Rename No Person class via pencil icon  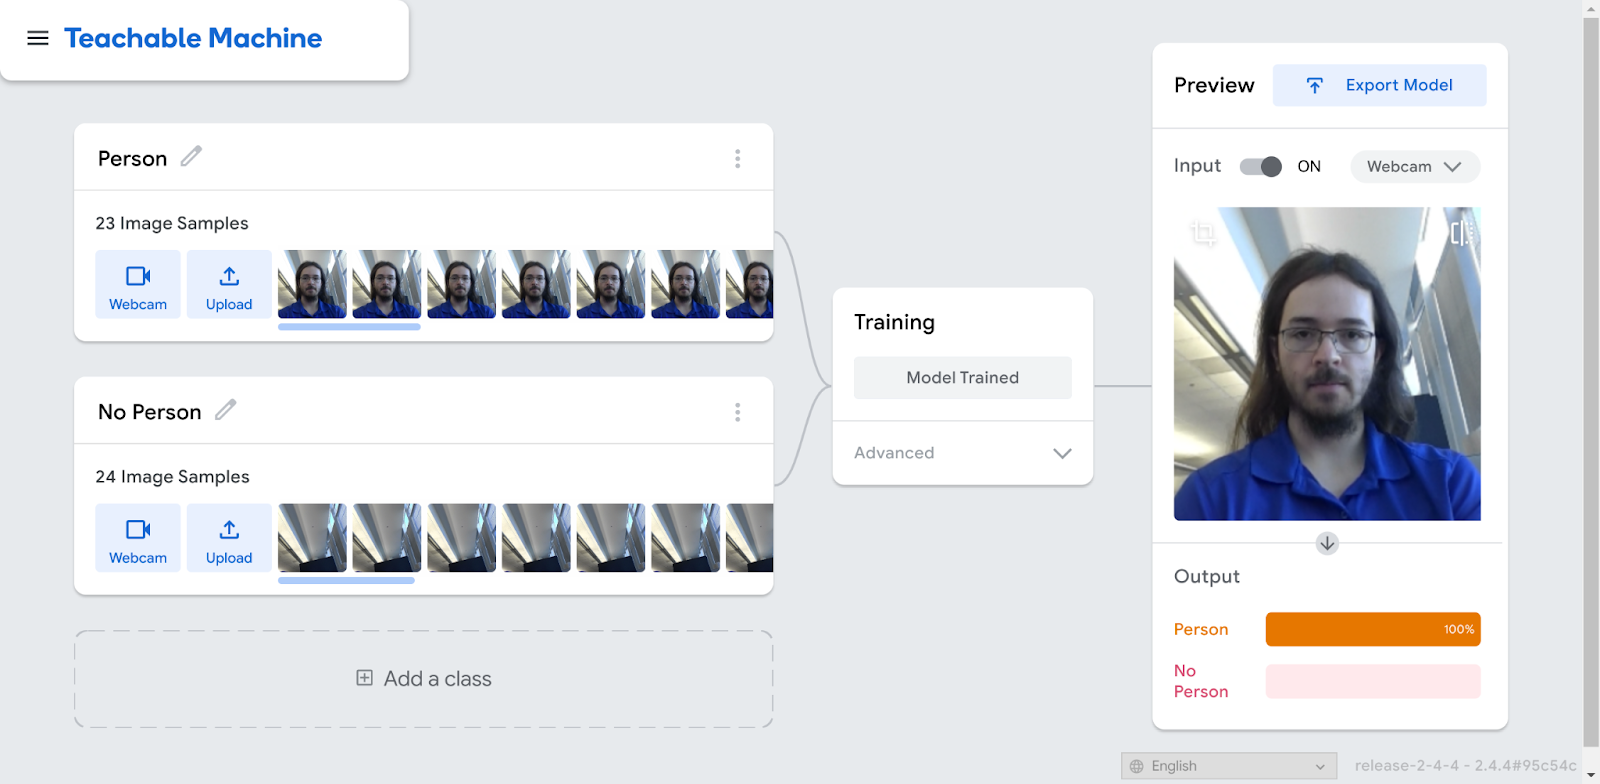point(226,409)
